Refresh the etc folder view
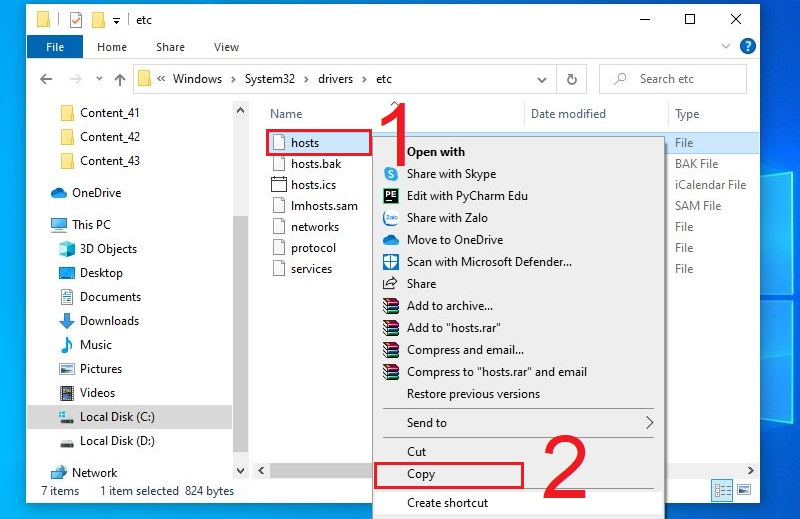The width and height of the screenshot is (800, 519). [572, 79]
